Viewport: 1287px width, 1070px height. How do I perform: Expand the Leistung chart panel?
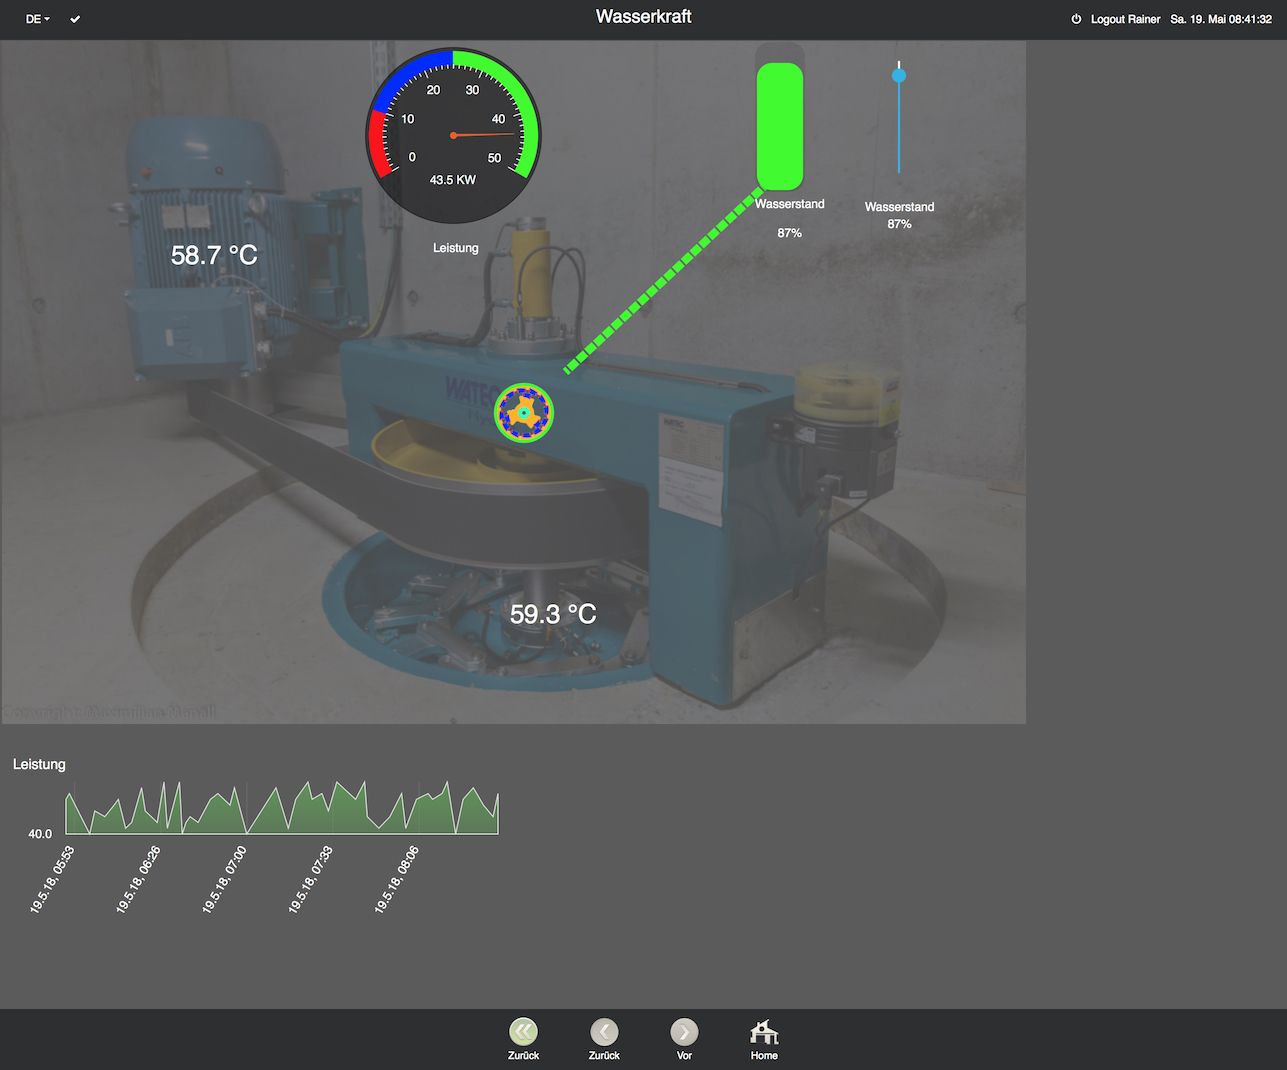point(39,764)
